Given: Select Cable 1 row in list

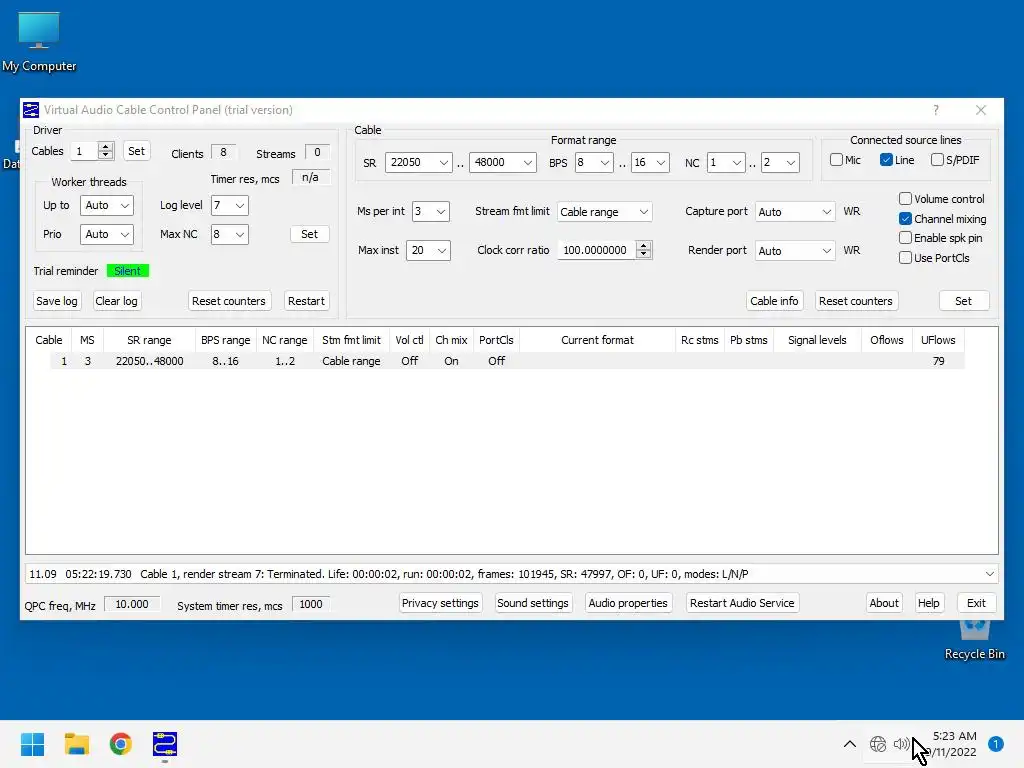Looking at the screenshot, I should coord(507,360).
